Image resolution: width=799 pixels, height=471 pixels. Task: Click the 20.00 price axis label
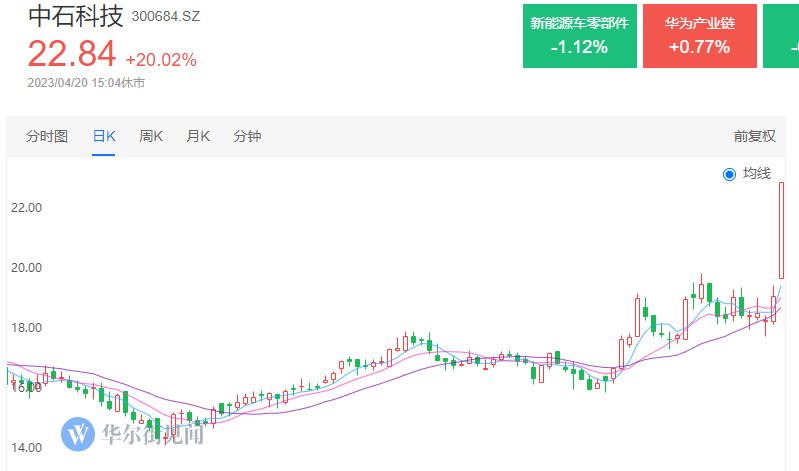point(26,268)
